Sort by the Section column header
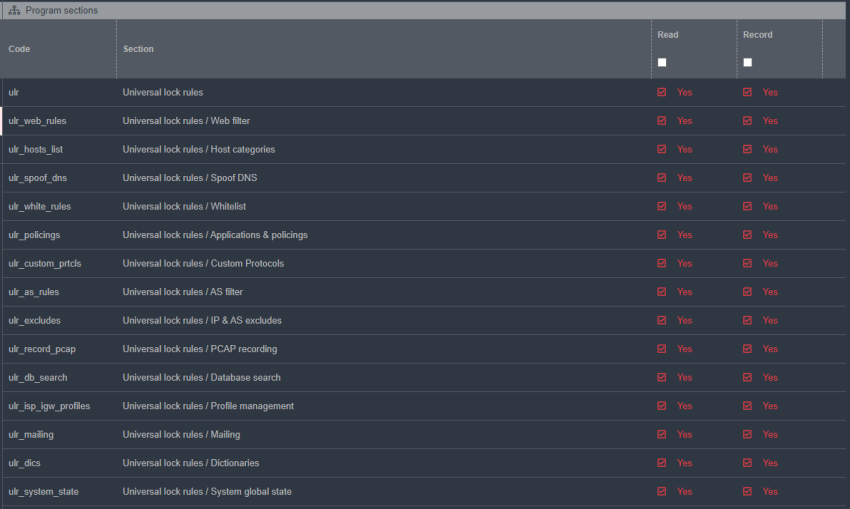The image size is (850, 509). (138, 49)
